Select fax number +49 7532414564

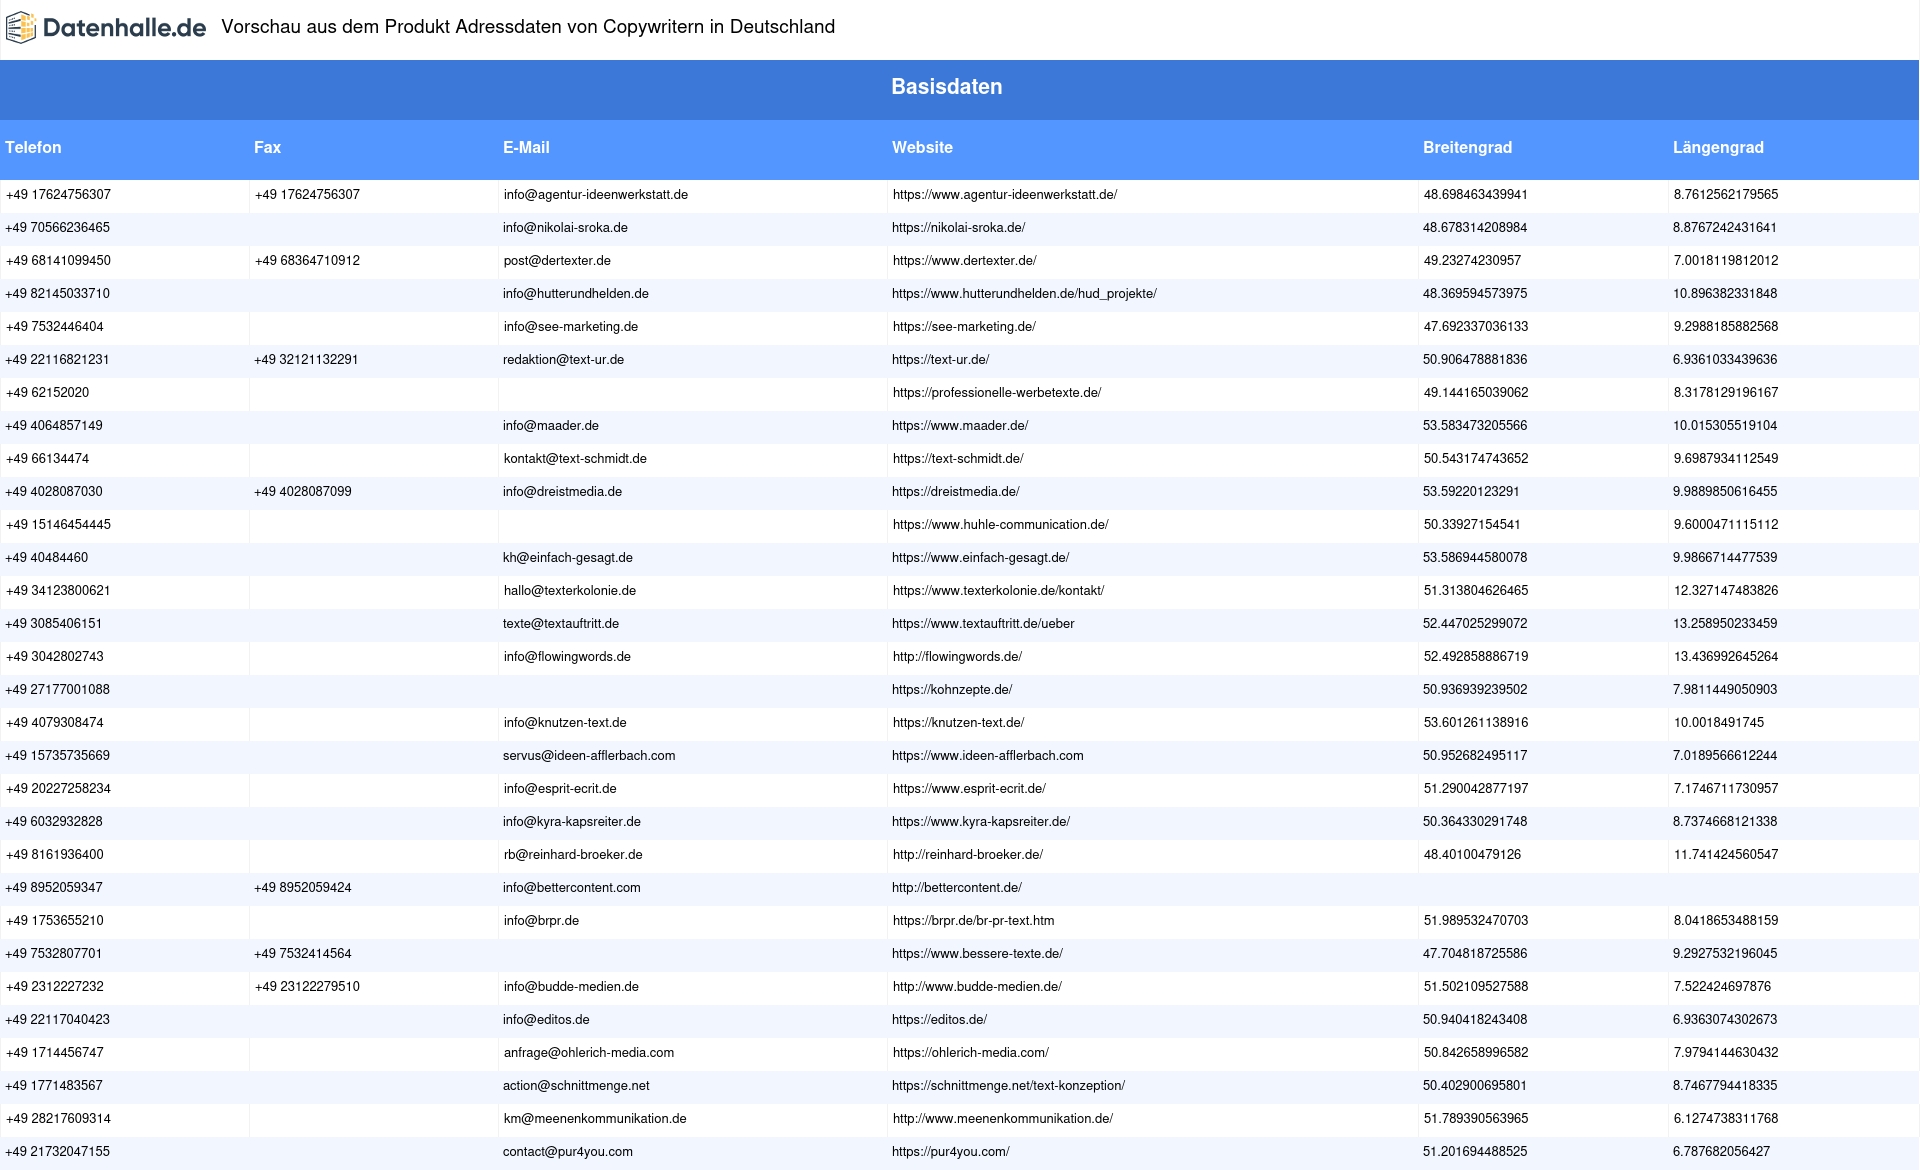303,954
